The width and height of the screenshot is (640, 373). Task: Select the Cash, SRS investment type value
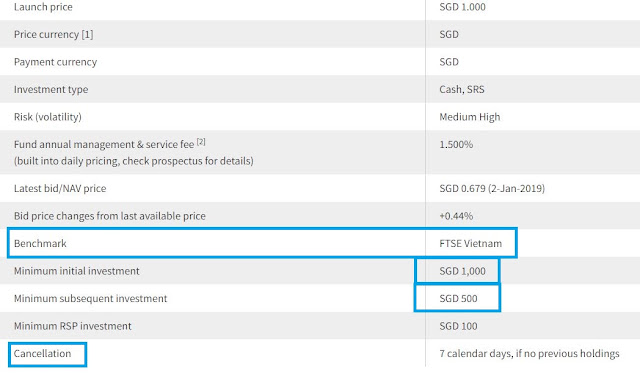[462, 89]
